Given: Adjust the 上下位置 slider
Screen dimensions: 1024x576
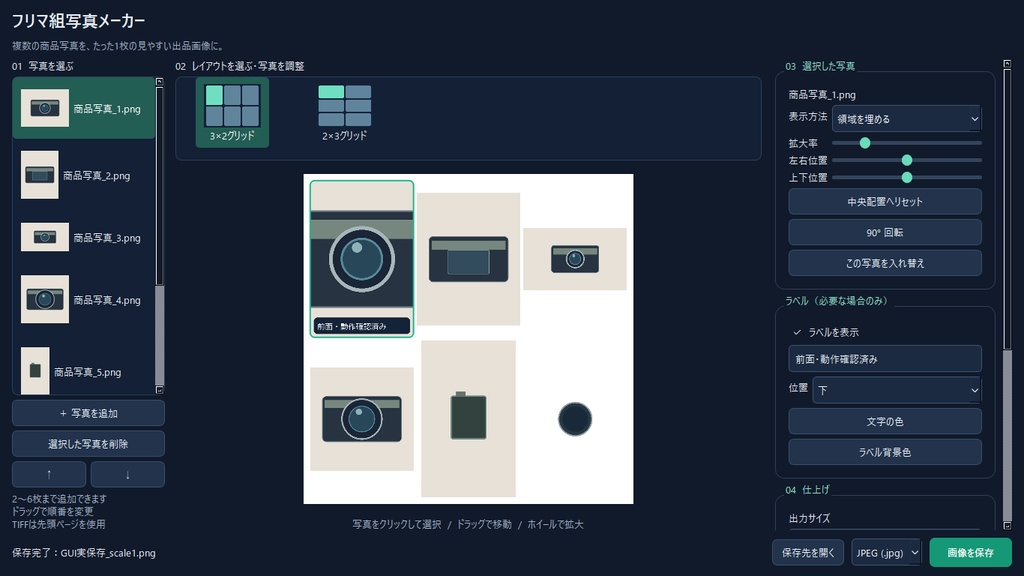Looking at the screenshot, I should coord(906,178).
